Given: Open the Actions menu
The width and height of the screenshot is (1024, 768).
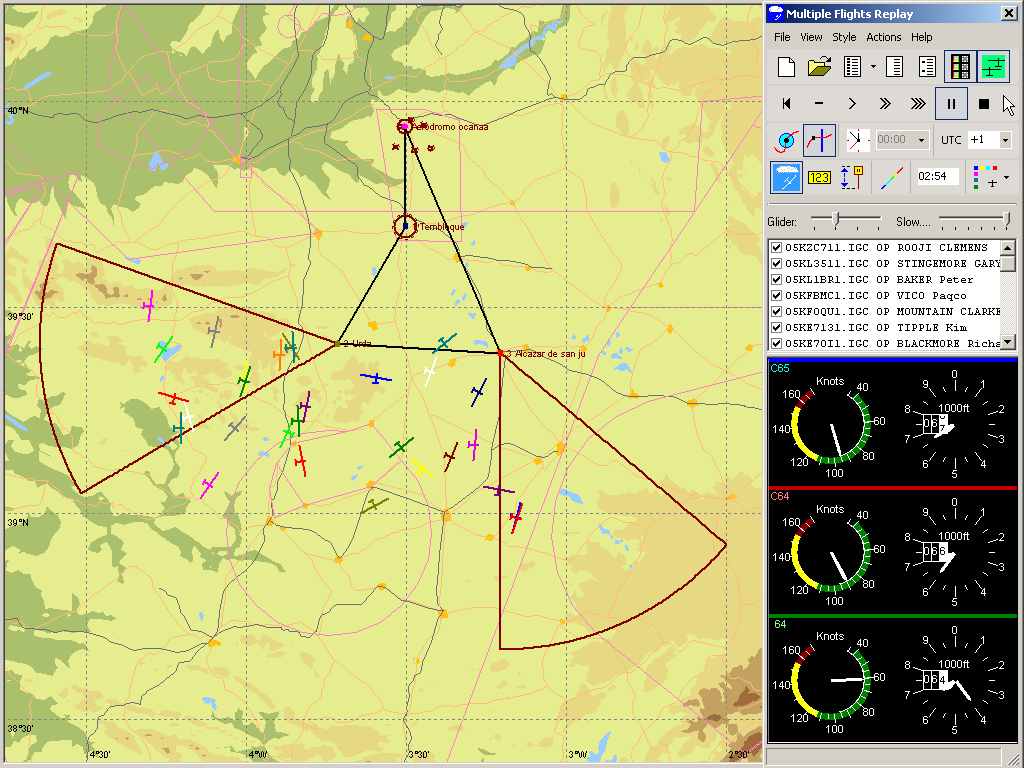Looking at the screenshot, I should pos(884,37).
